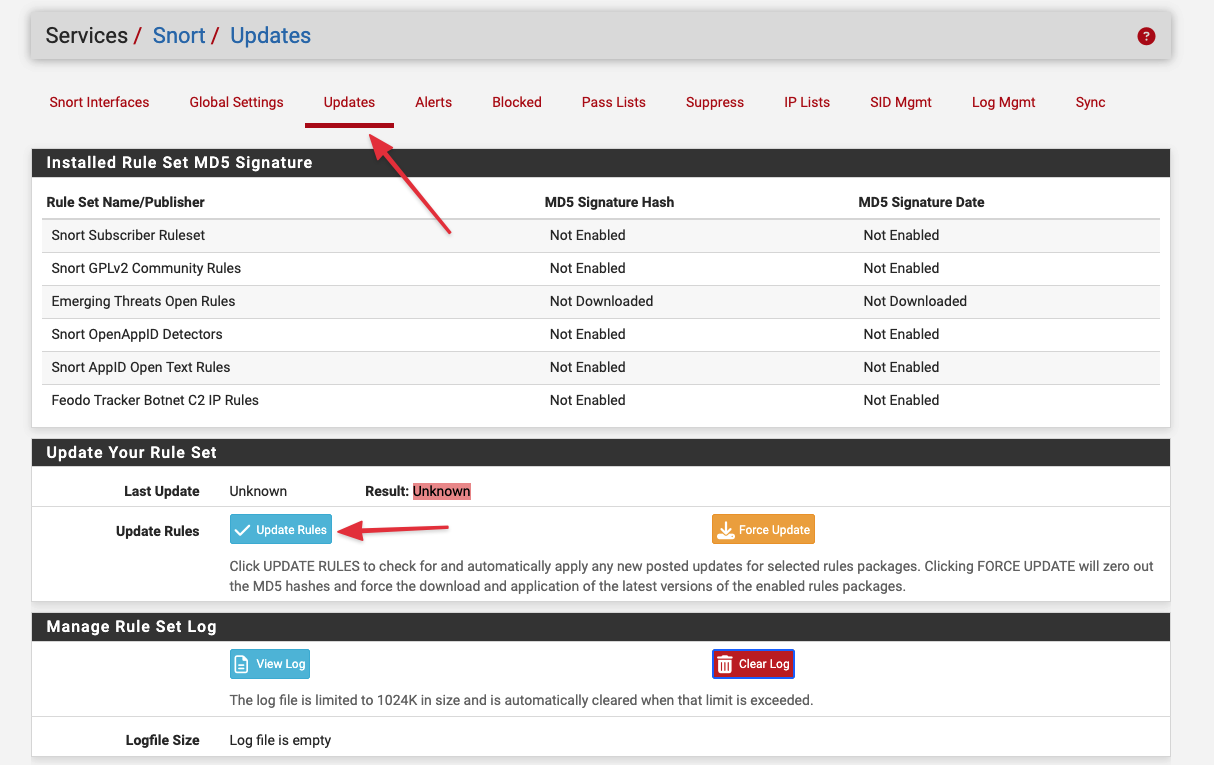This screenshot has height=765, width=1214.
Task: Select the Updates tab
Action: click(x=349, y=102)
